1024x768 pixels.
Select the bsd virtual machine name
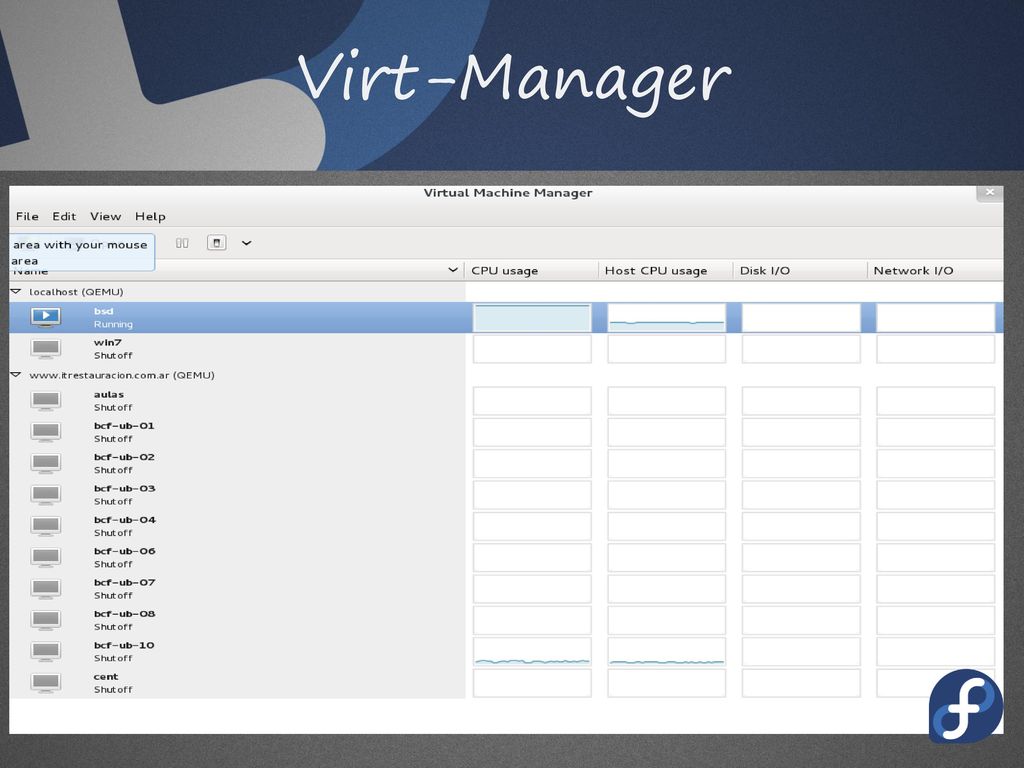103,311
